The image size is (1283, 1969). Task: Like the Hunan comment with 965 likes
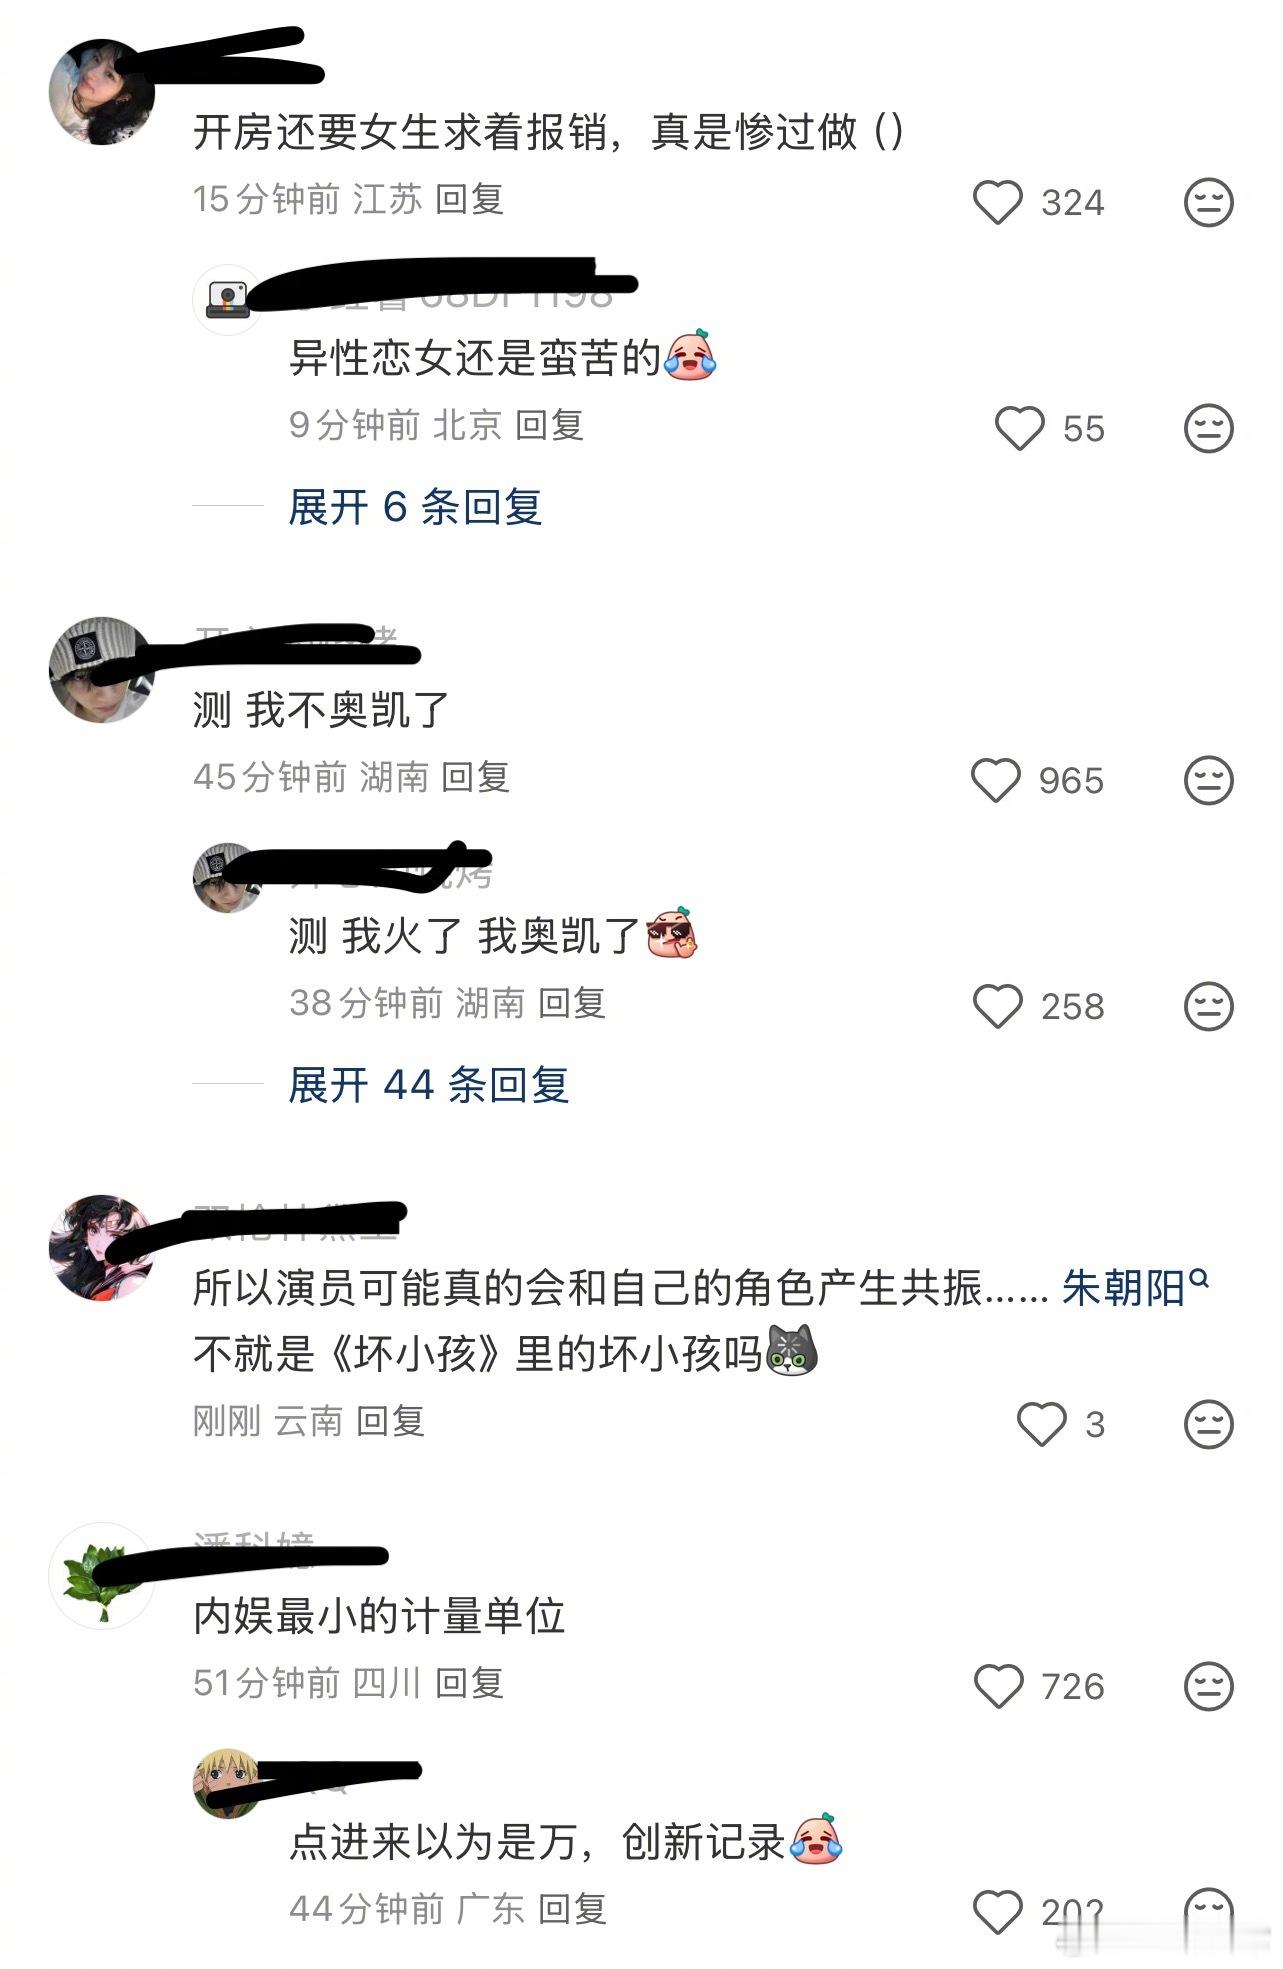point(996,780)
